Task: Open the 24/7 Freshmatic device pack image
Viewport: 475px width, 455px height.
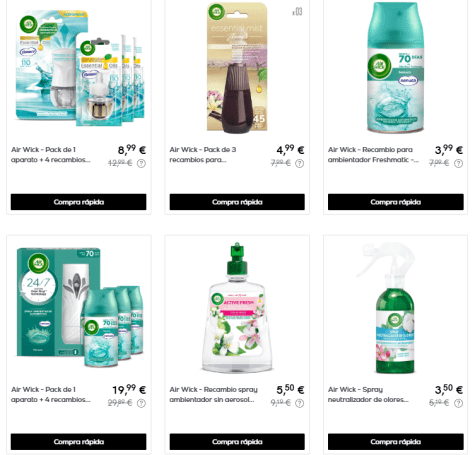Action: tap(80, 307)
